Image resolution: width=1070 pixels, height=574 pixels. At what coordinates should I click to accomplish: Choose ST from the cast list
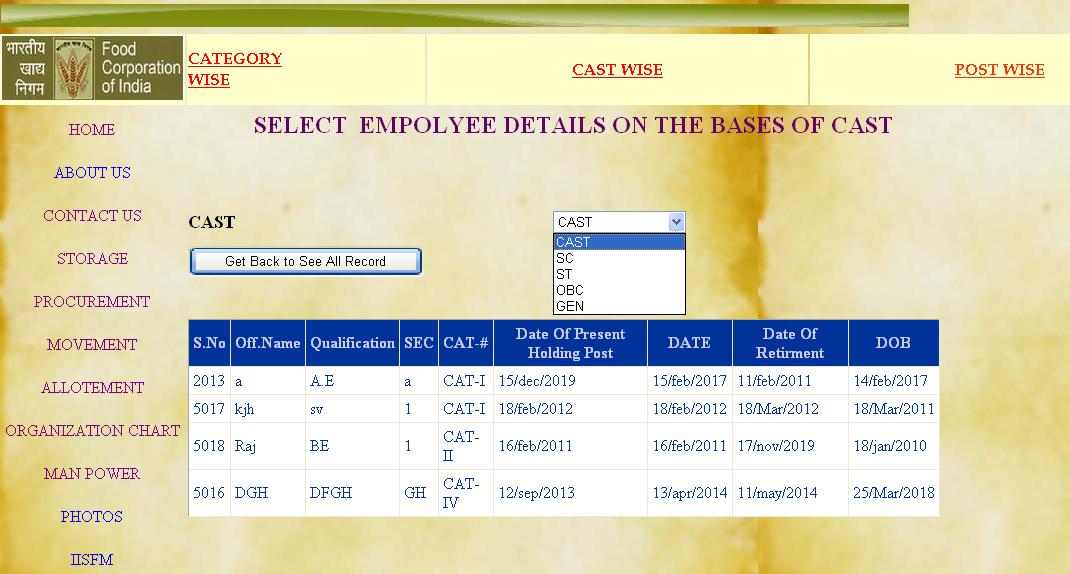619,274
